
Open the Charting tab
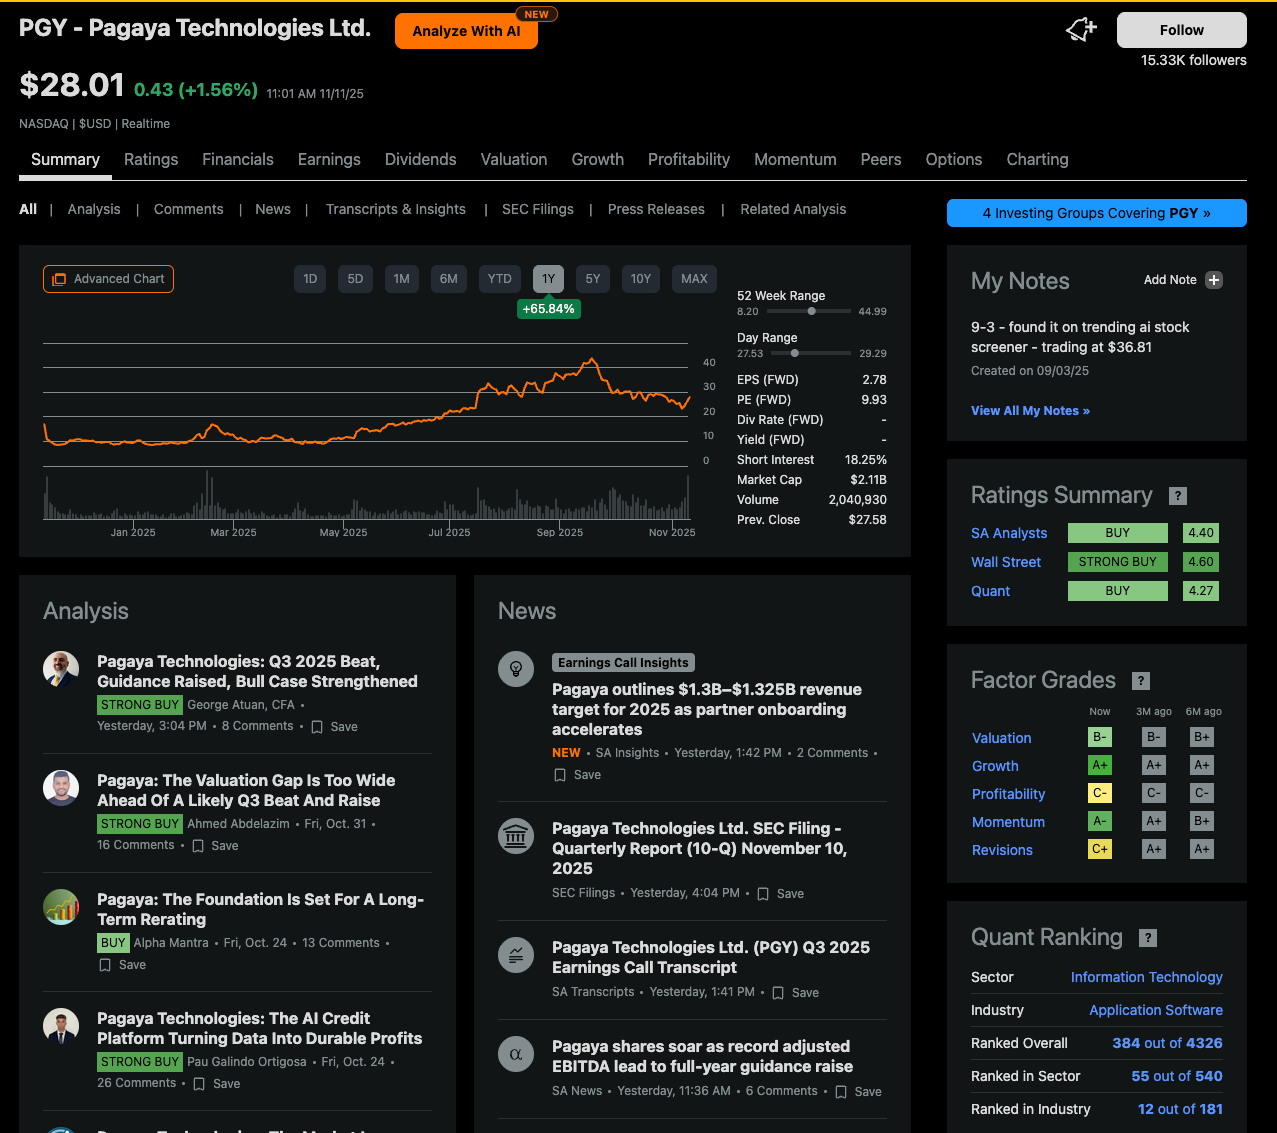[1037, 160]
